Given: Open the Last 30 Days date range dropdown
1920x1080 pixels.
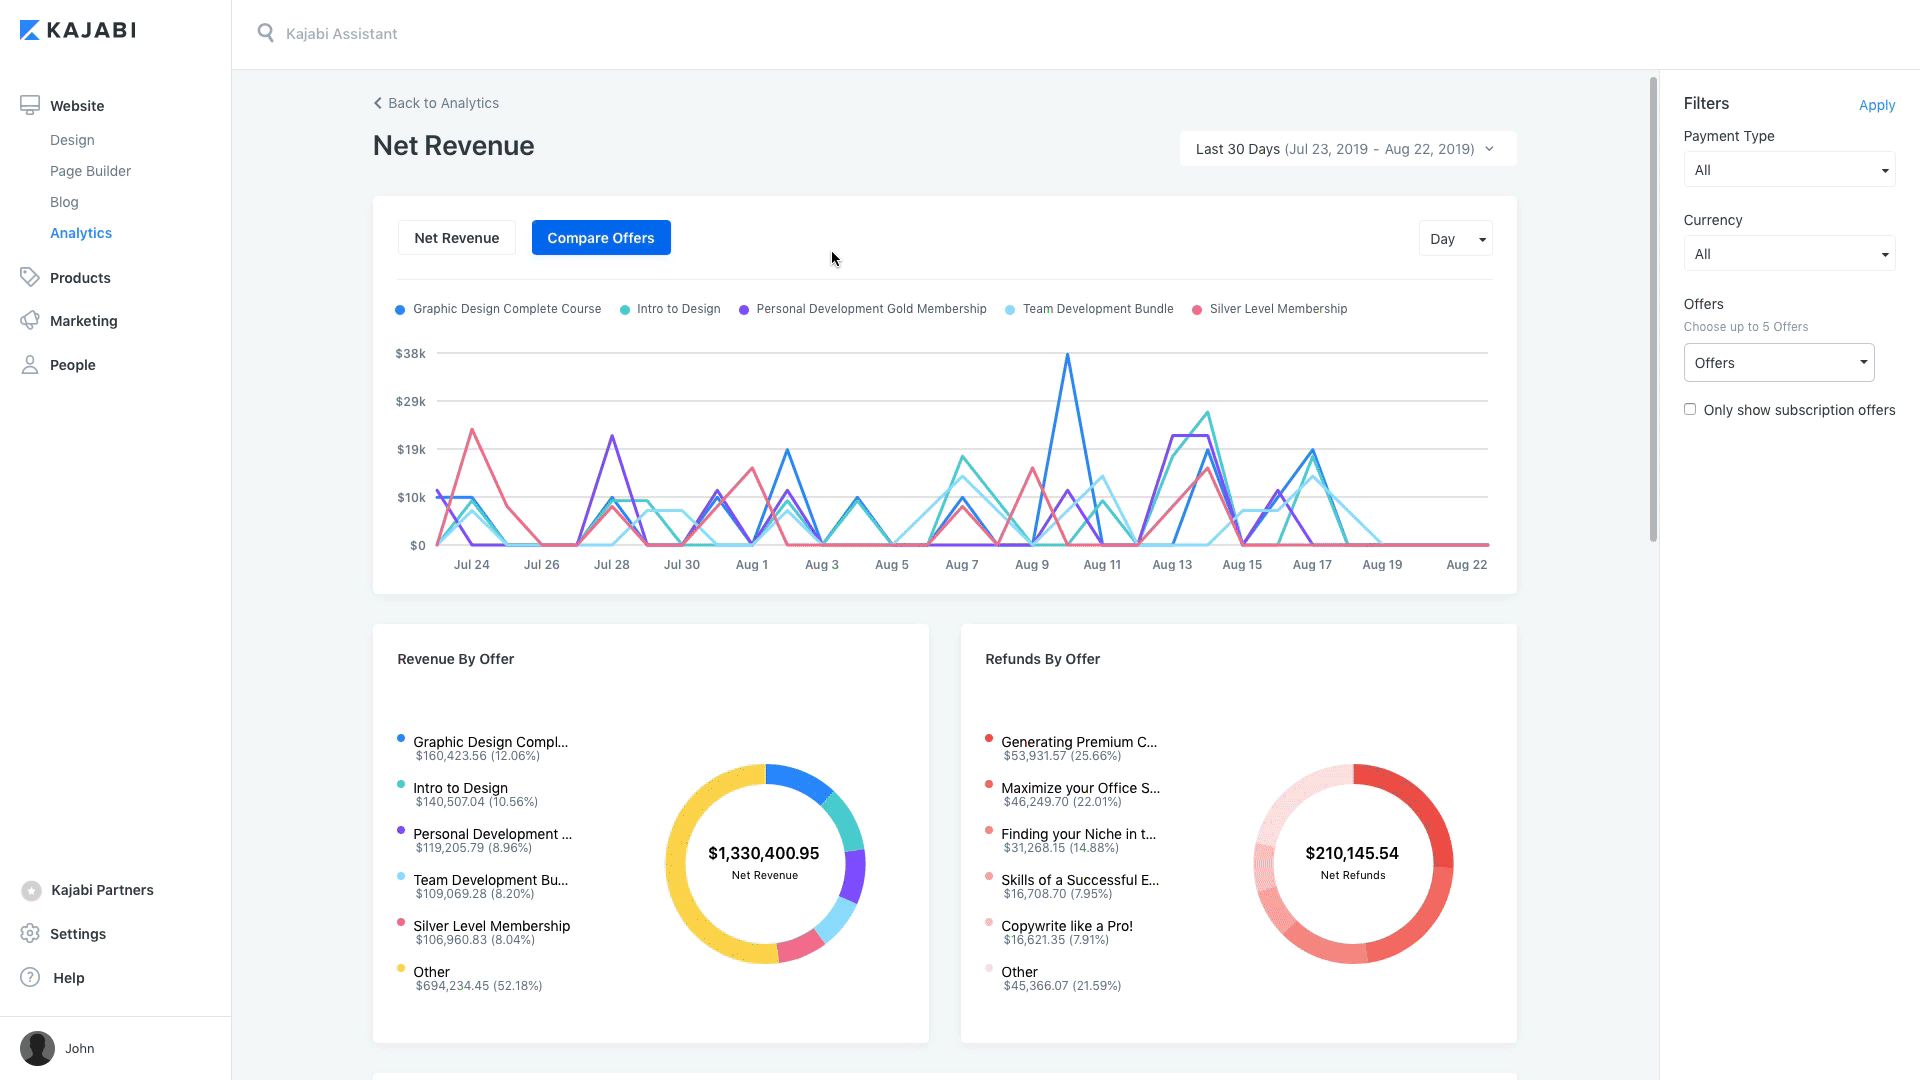Looking at the screenshot, I should 1347,149.
